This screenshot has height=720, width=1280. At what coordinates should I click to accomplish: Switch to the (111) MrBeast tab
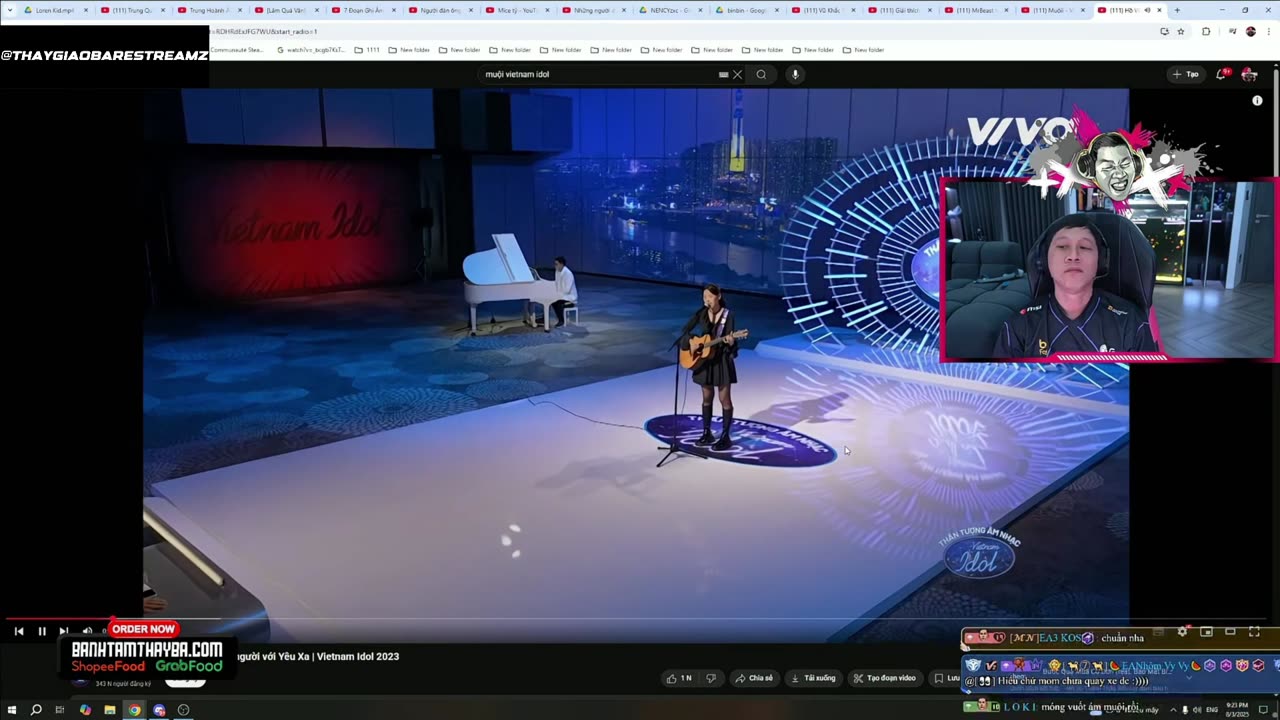(978, 10)
